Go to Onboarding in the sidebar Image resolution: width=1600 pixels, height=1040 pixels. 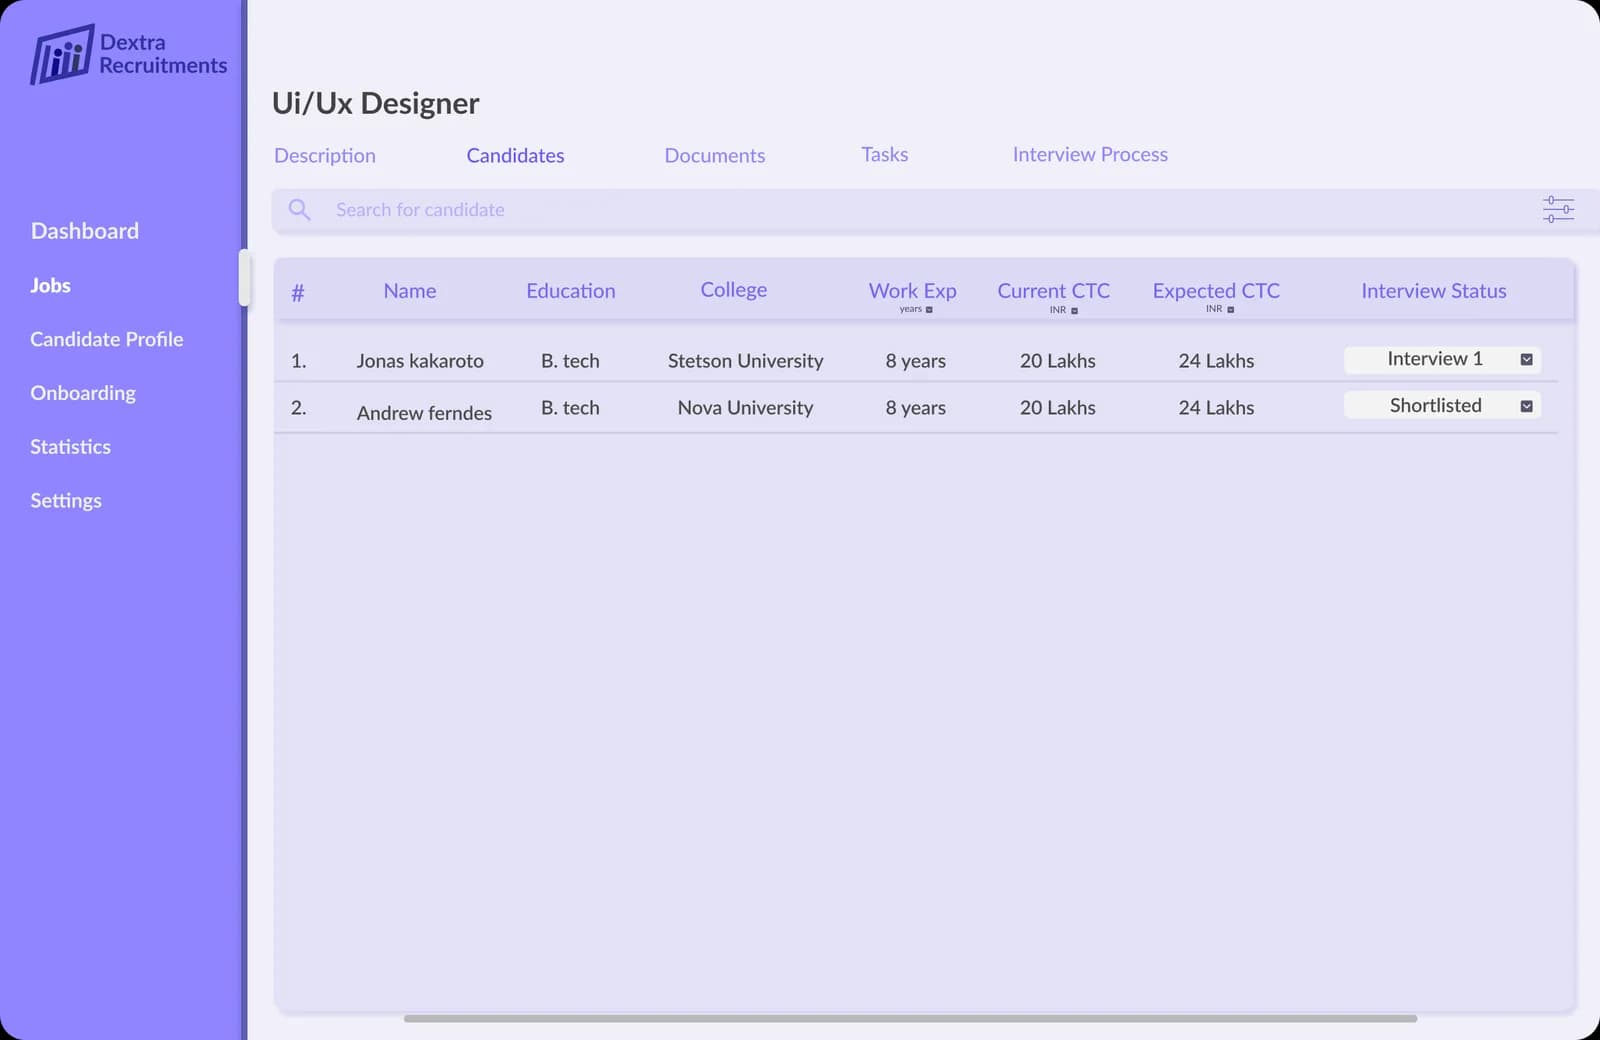click(x=83, y=394)
